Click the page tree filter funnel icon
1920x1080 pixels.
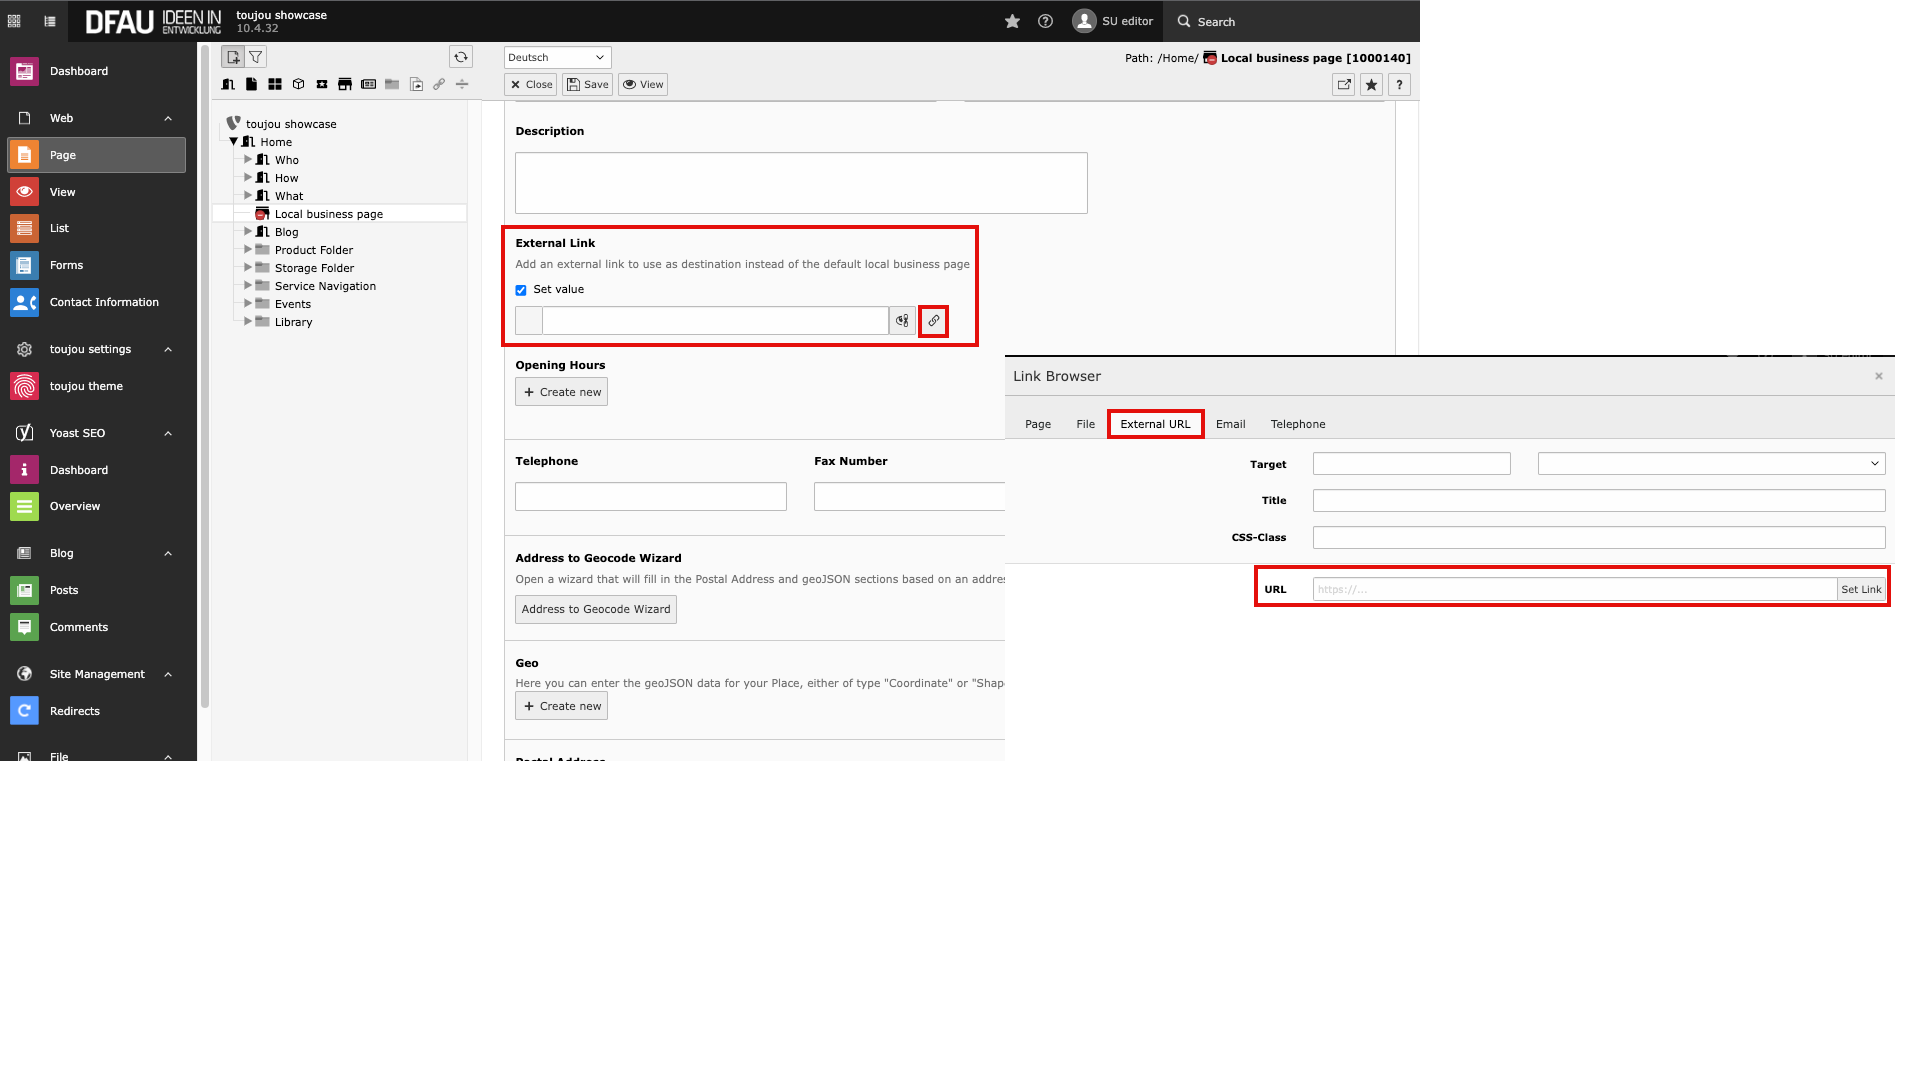click(256, 57)
